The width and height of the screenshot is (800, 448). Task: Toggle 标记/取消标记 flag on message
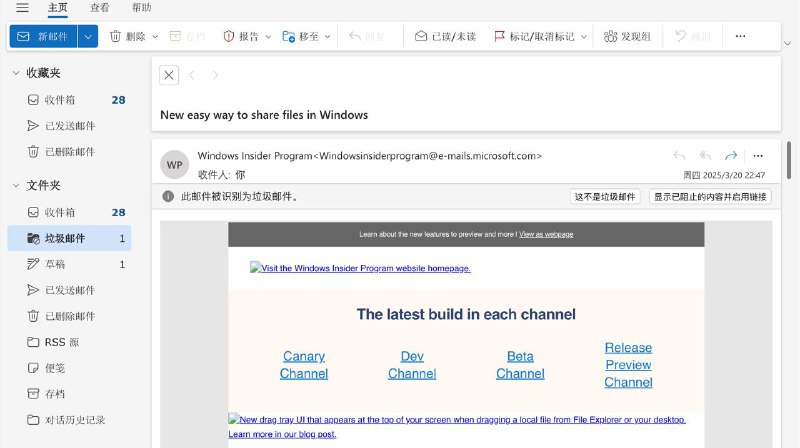498,36
